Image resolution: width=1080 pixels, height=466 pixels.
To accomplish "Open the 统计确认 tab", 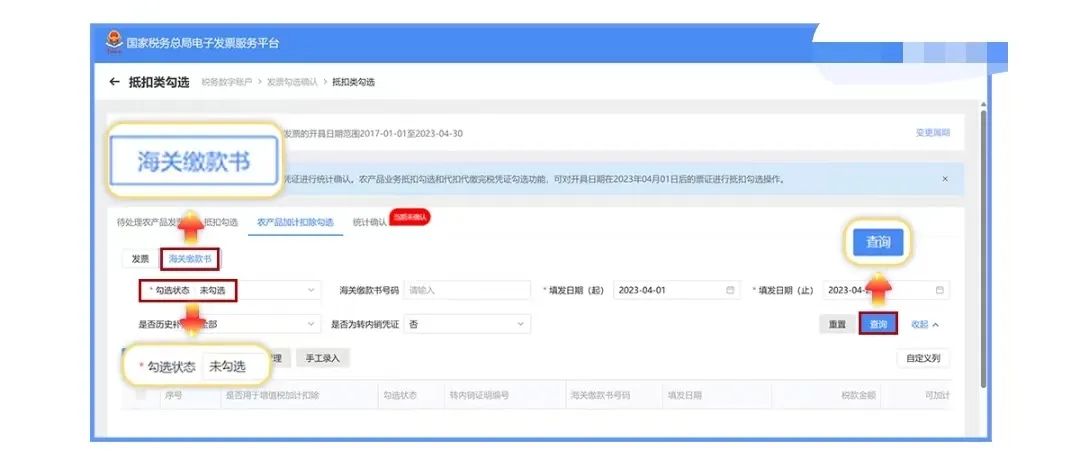I will (x=370, y=222).
